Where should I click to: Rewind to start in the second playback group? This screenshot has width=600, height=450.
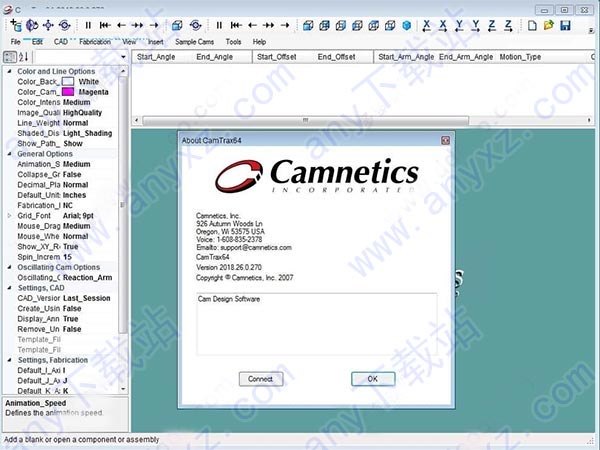[x=236, y=25]
